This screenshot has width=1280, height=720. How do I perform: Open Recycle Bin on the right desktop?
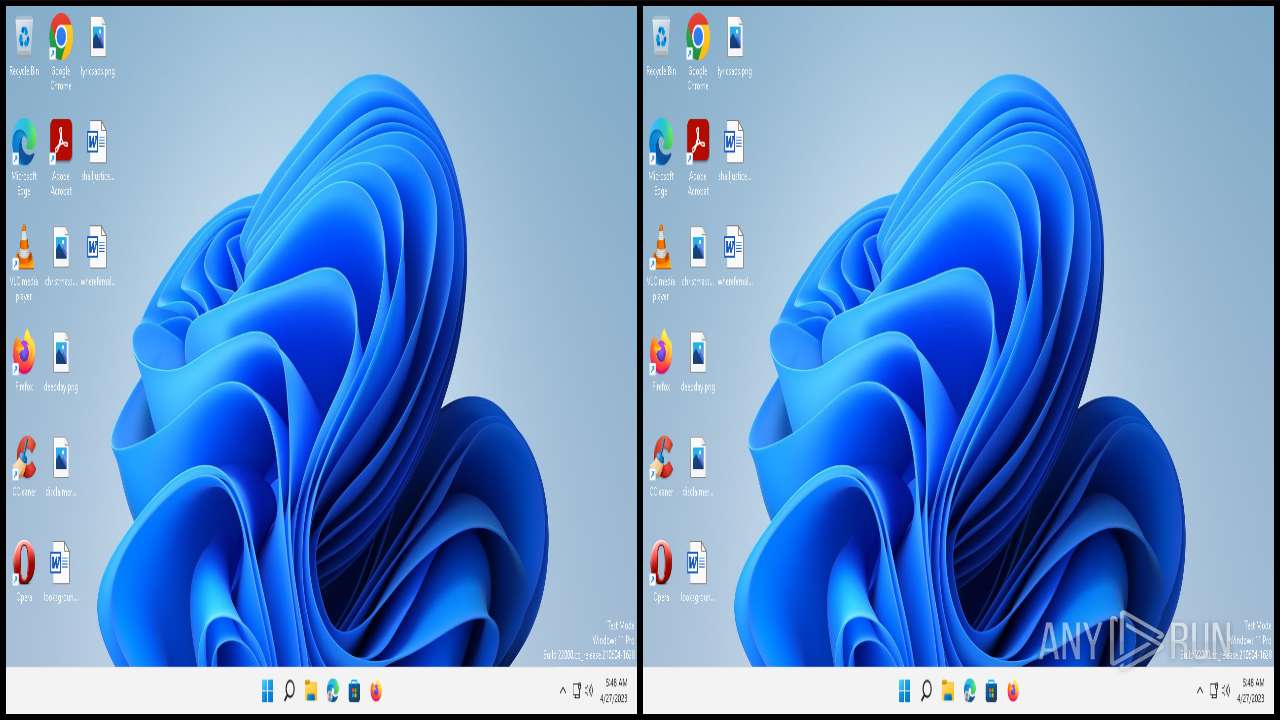point(661,46)
